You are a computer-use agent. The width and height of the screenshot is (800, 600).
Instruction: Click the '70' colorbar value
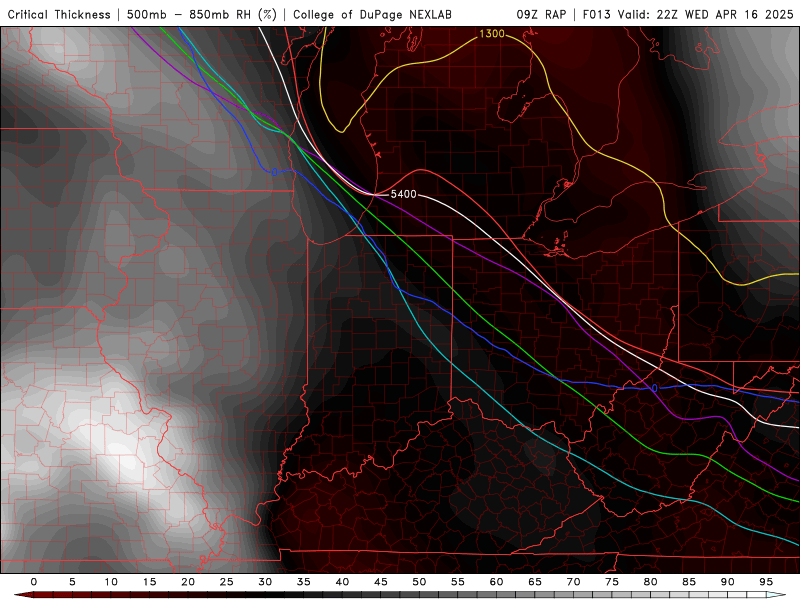pyautogui.click(x=573, y=582)
